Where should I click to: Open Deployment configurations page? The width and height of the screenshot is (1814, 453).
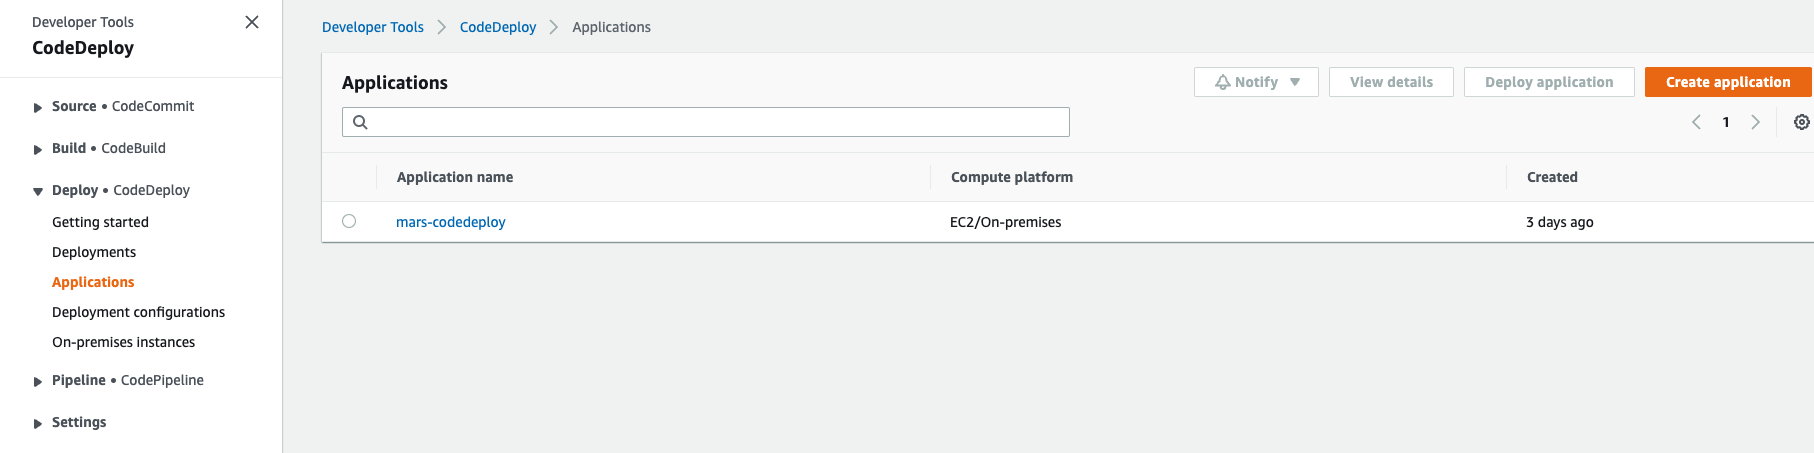point(138,312)
